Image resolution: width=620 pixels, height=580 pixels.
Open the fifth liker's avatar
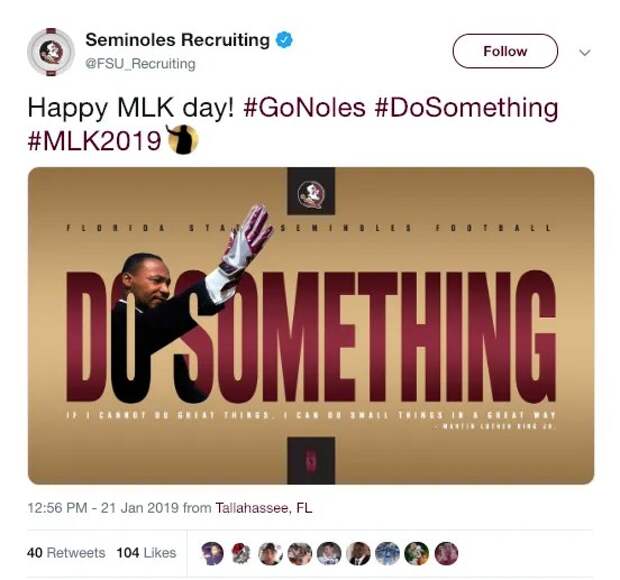pyautogui.click(x=329, y=553)
